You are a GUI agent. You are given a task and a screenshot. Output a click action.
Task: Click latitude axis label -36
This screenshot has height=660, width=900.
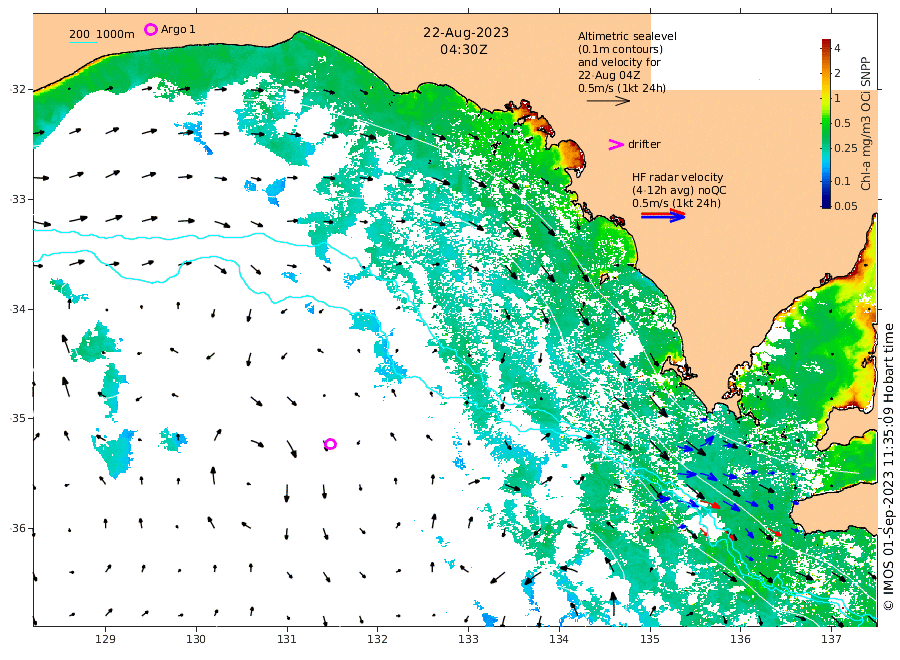[x=18, y=529]
